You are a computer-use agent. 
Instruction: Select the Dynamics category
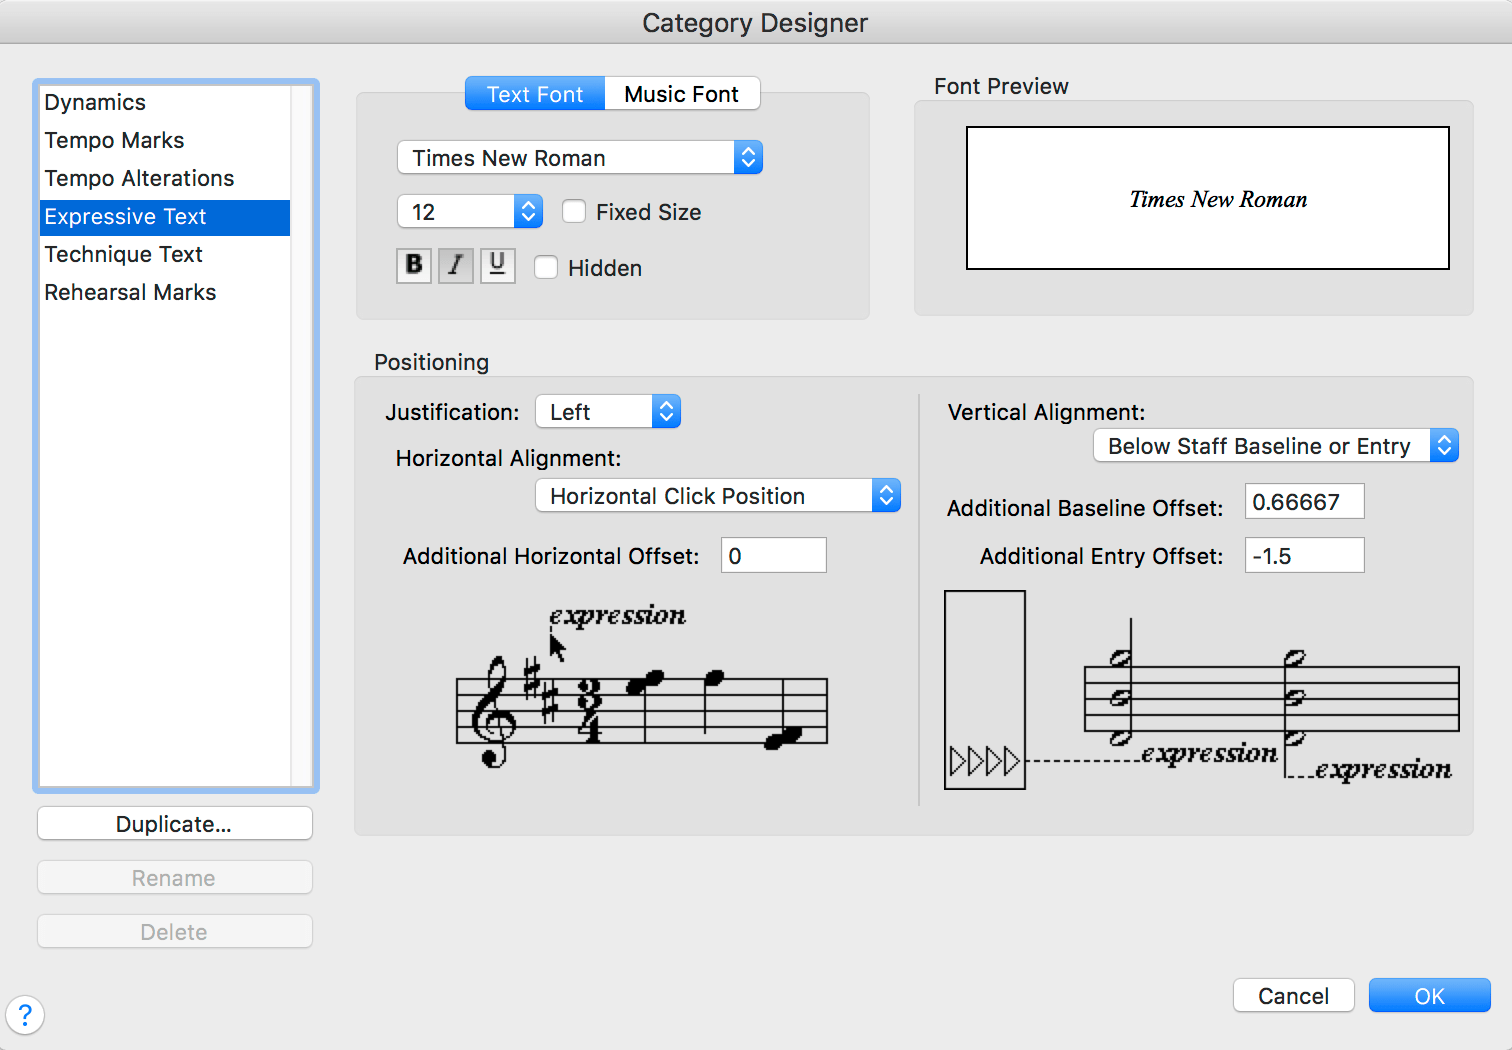(94, 102)
